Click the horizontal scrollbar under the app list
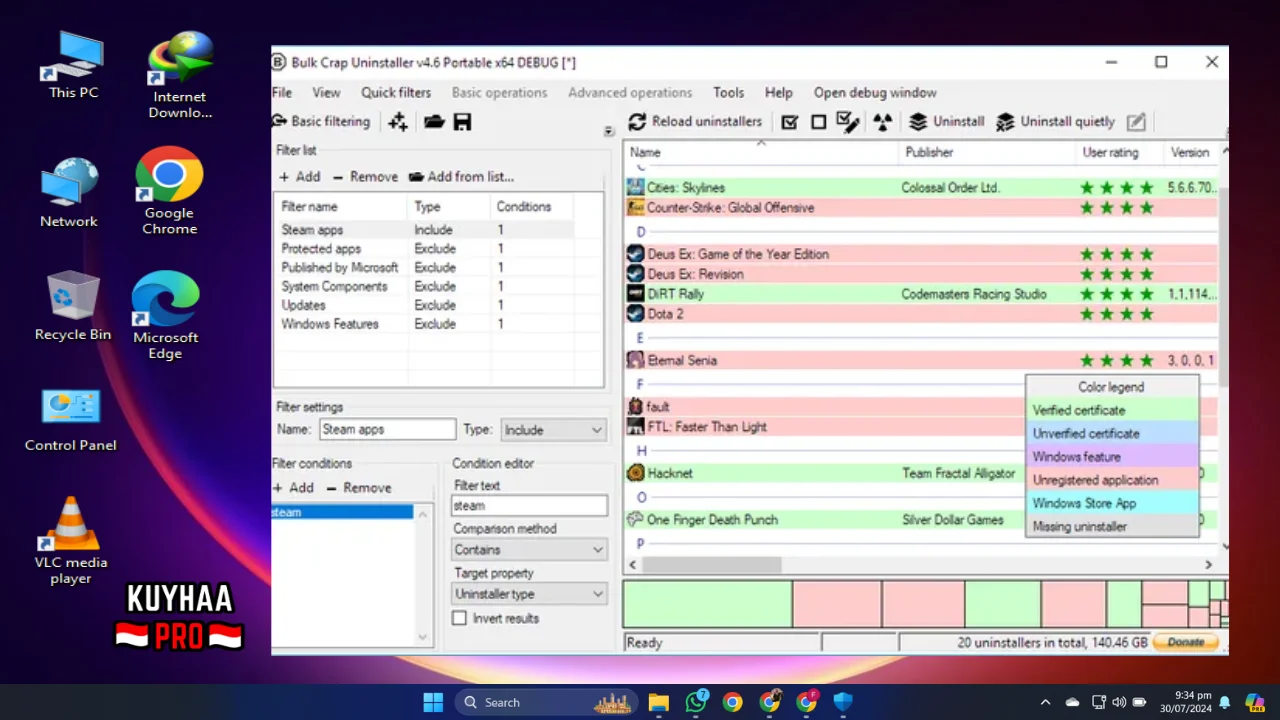 [711, 565]
